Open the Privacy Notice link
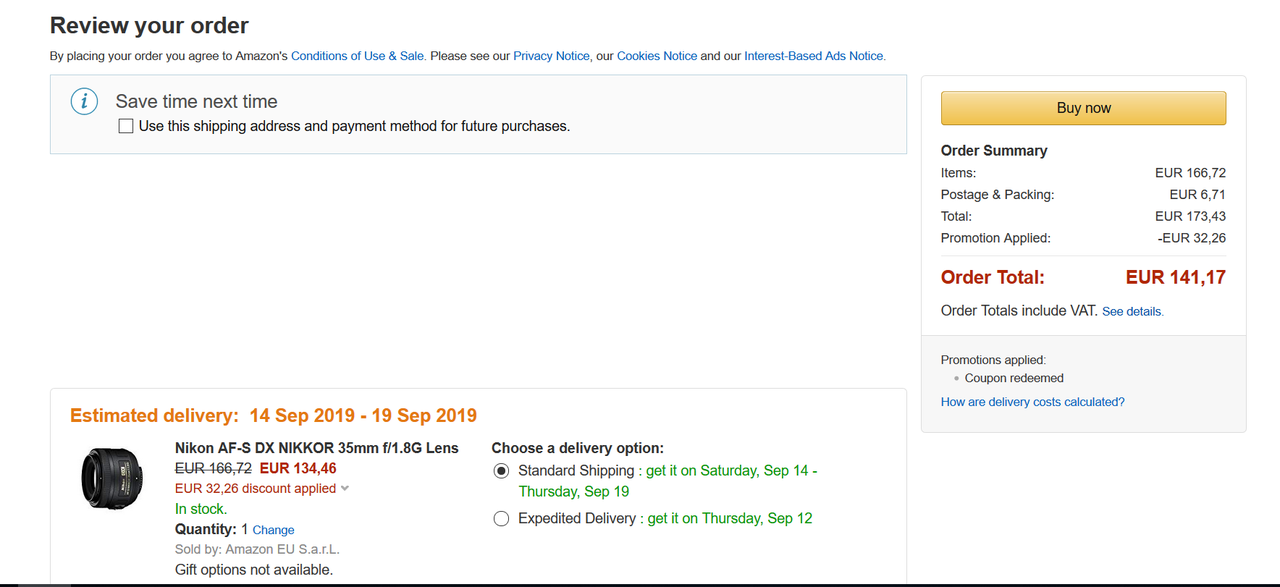 pos(551,56)
